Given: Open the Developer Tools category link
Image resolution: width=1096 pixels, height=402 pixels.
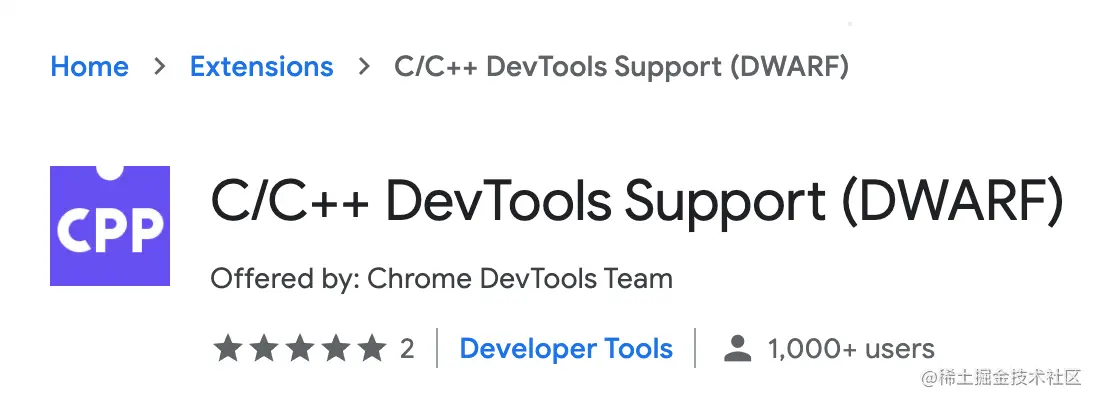Looking at the screenshot, I should pos(566,348).
